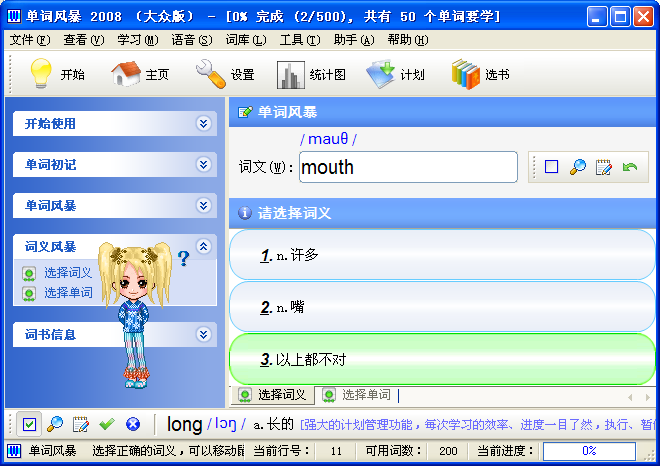This screenshot has height=466, width=660.
Task: Toggle the empty square box beside word field
Action: [551, 168]
